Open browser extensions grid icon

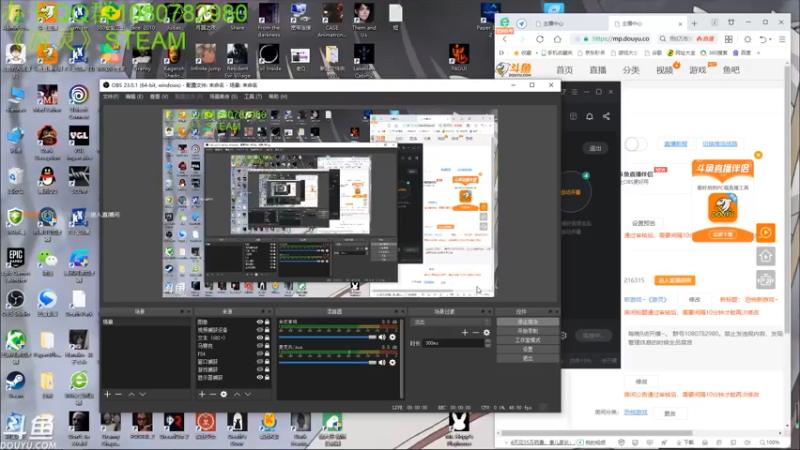coord(729,39)
